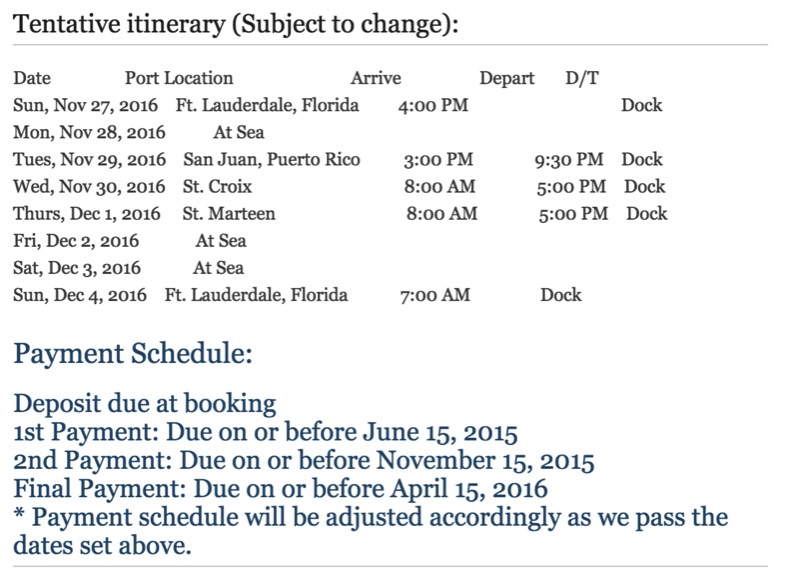Click the 4:00 PM arrival time
This screenshot has height=580, width=798.
point(433,105)
